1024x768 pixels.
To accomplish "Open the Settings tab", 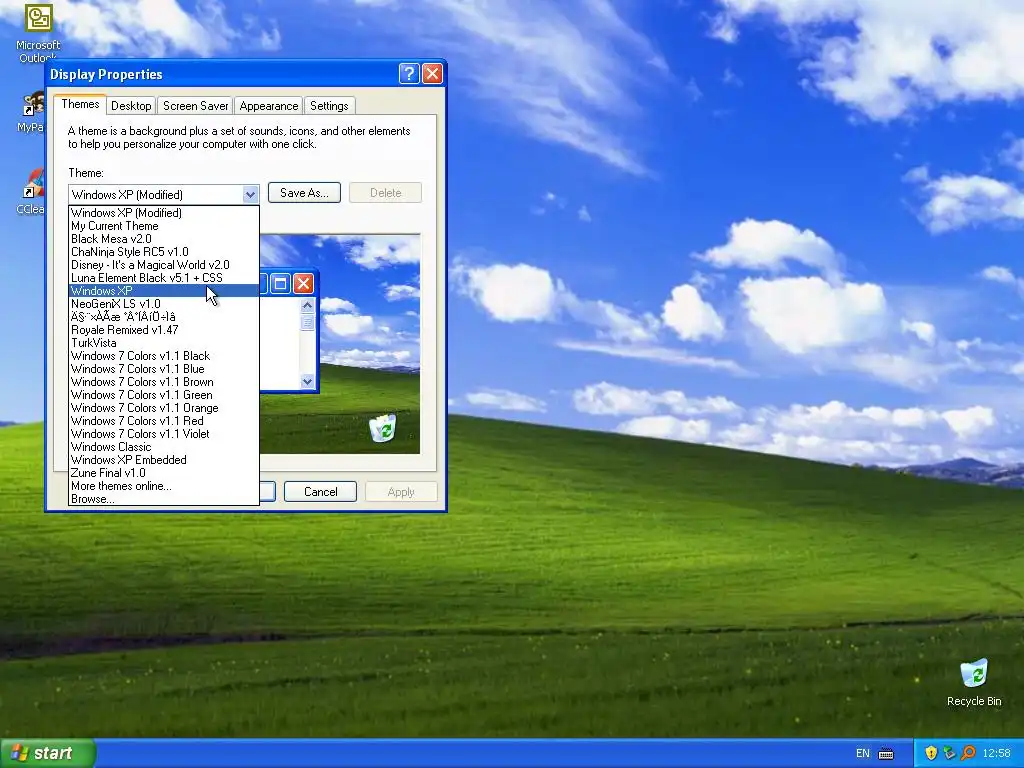I will 329,106.
